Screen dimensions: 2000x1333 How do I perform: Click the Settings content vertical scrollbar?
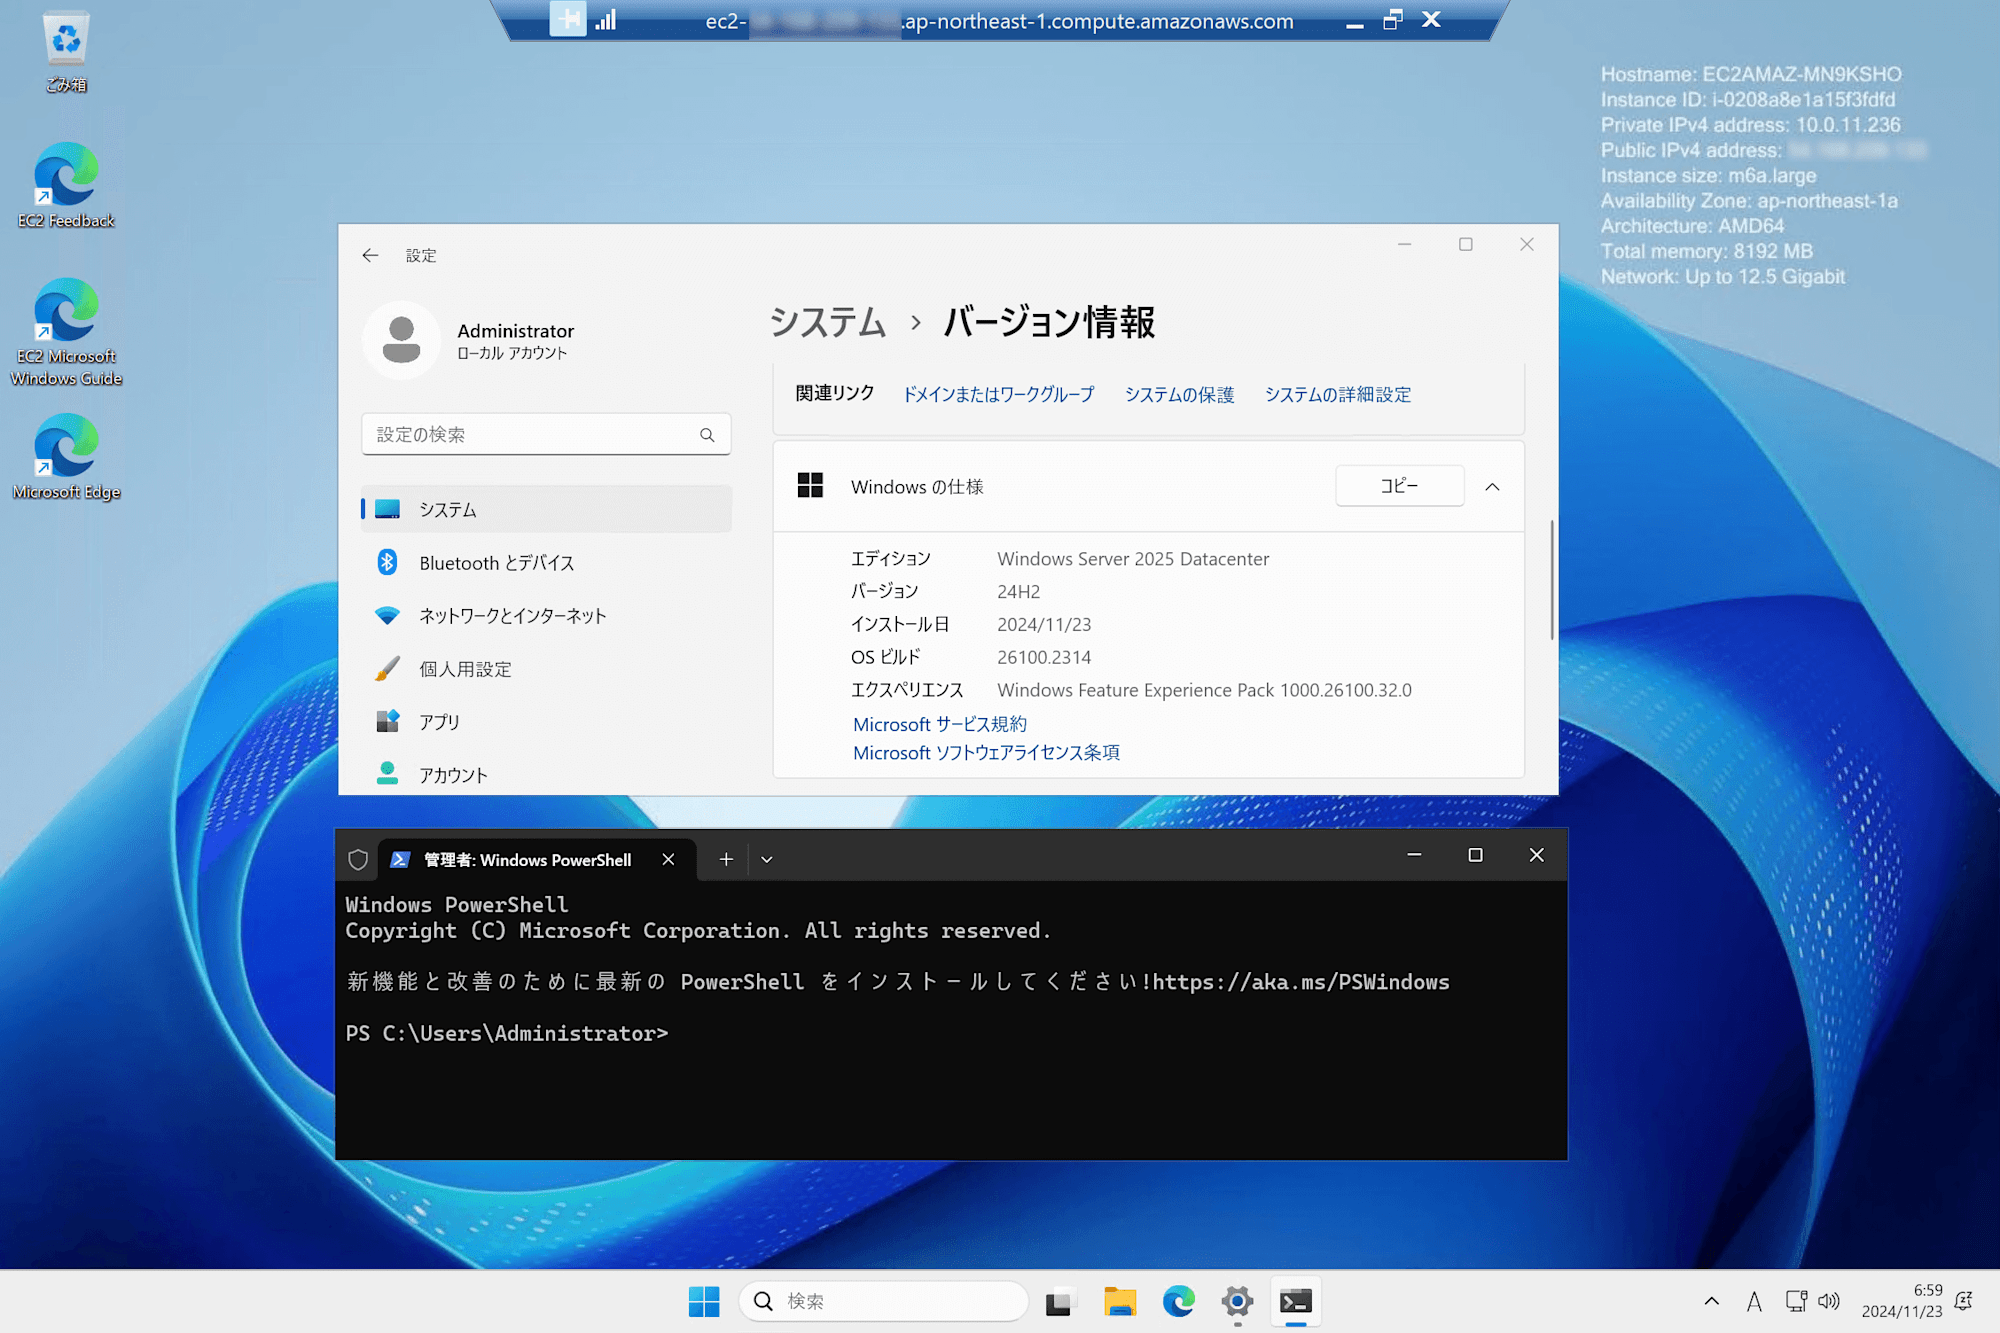(1552, 580)
